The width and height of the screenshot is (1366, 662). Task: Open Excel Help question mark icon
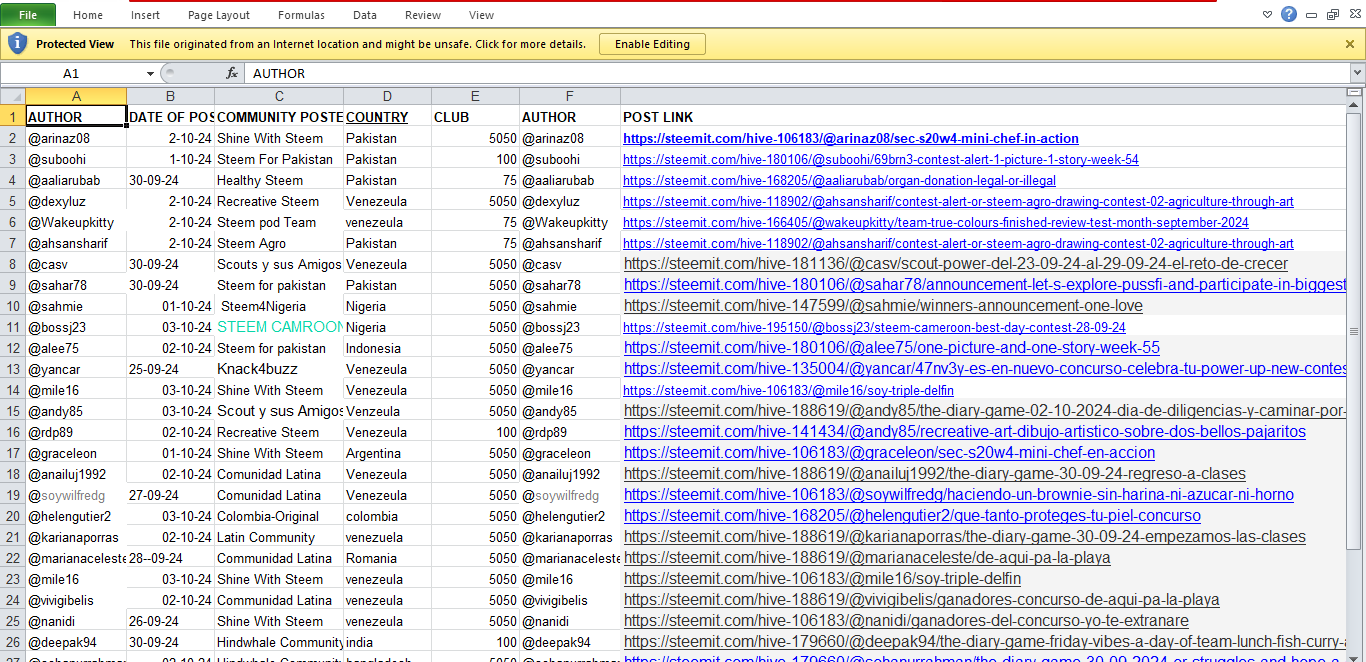tap(1289, 14)
